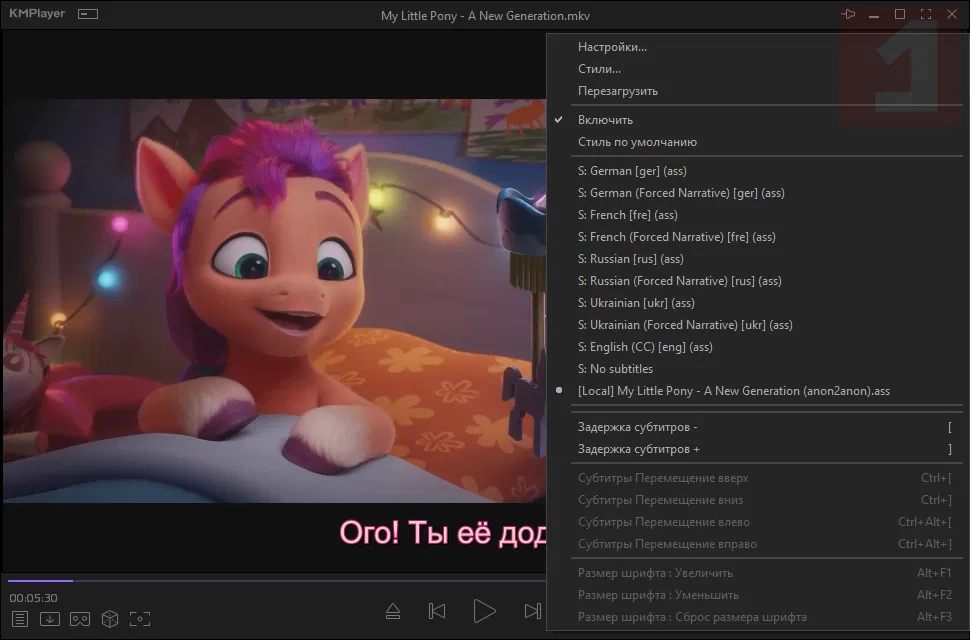Click Субтитры Перемещение влево entry

click(x=755, y=522)
